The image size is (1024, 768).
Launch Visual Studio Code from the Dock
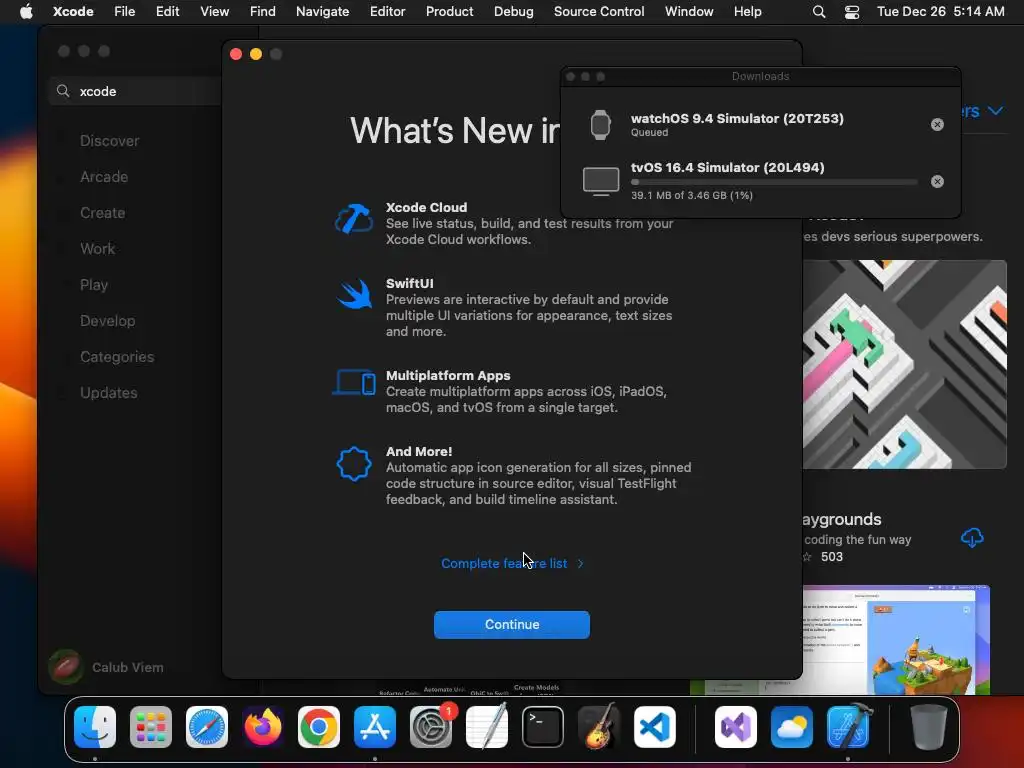pos(654,727)
